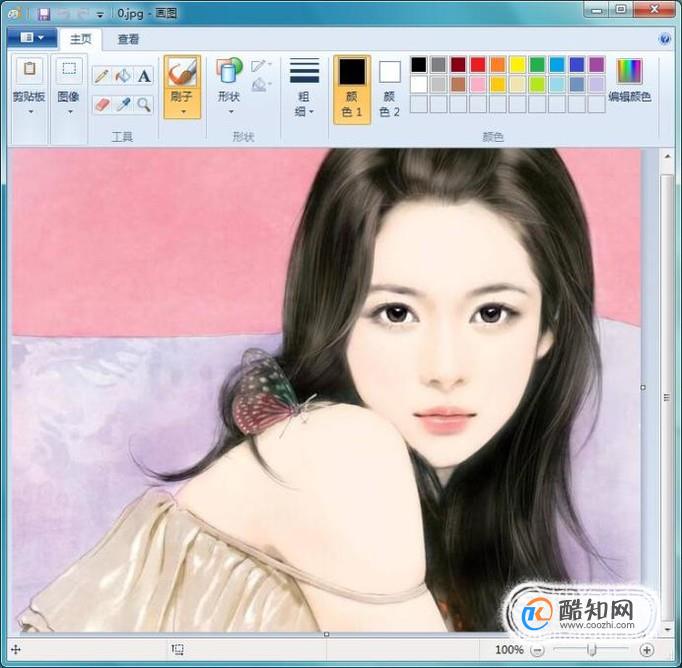This screenshot has width=682, height=668.
Task: Pick the orange palette color
Action: click(x=498, y=65)
